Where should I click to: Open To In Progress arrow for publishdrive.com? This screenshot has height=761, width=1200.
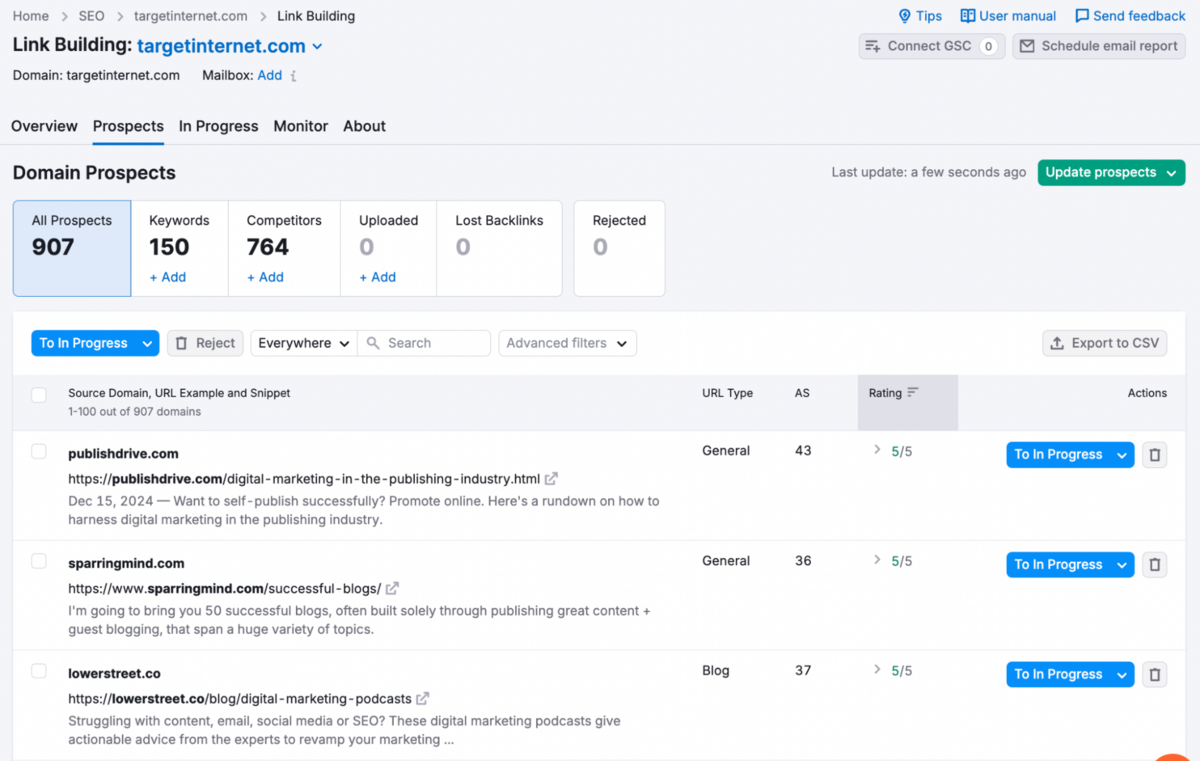coord(1122,455)
